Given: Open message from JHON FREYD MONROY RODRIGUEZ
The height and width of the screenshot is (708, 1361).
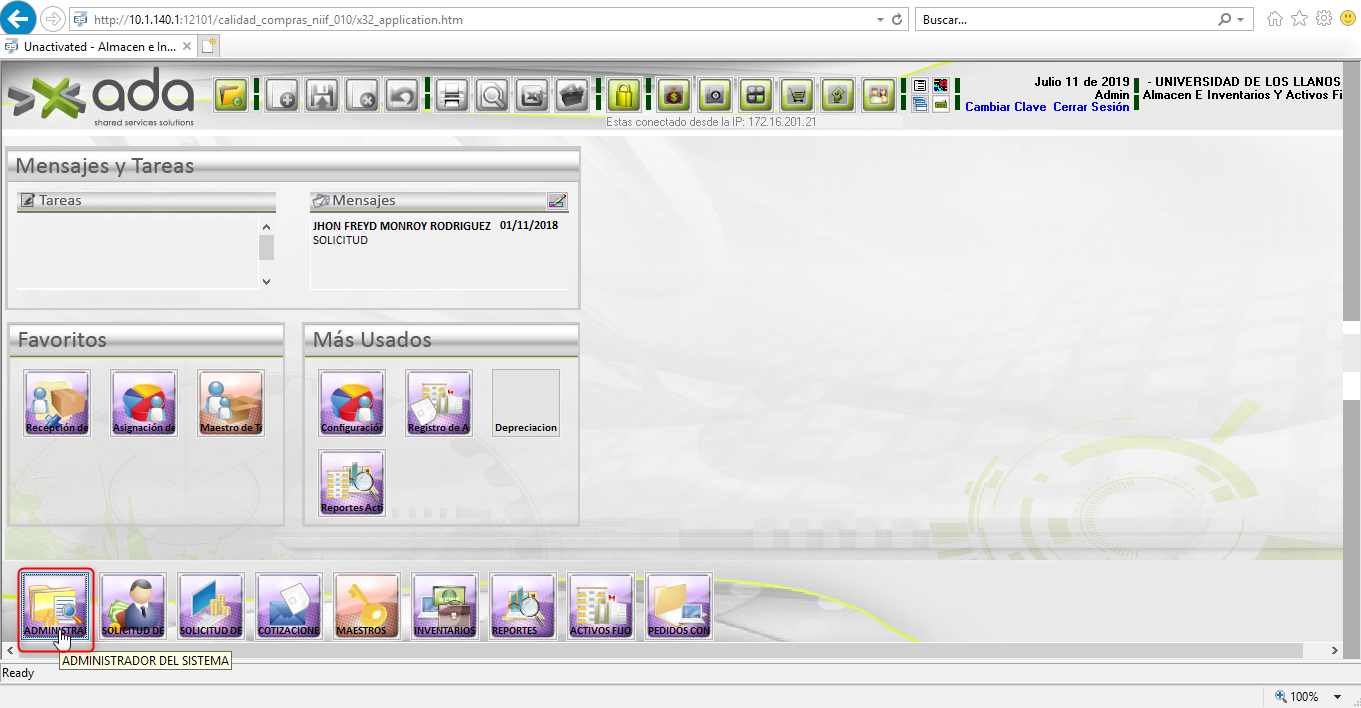Looking at the screenshot, I should pos(402,226).
